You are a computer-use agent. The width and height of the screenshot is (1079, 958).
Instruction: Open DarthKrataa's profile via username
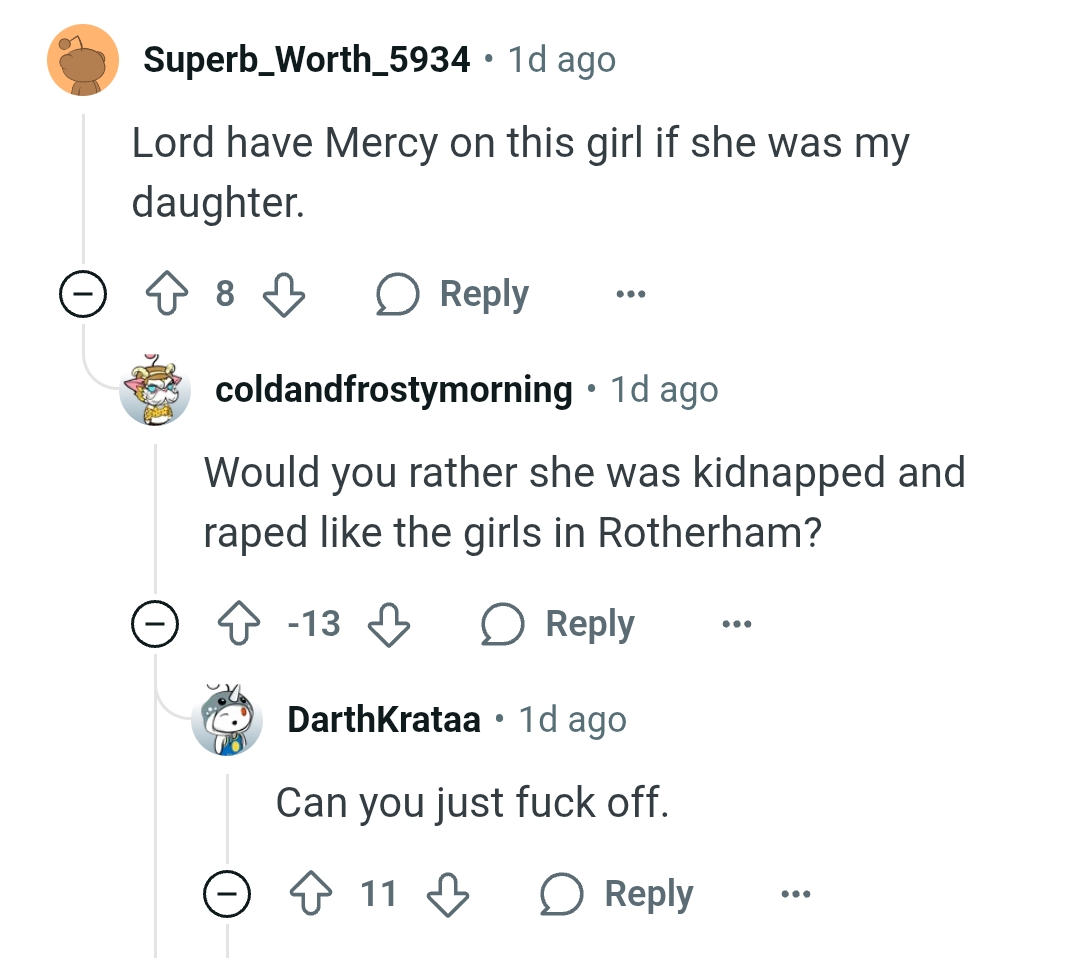384,720
